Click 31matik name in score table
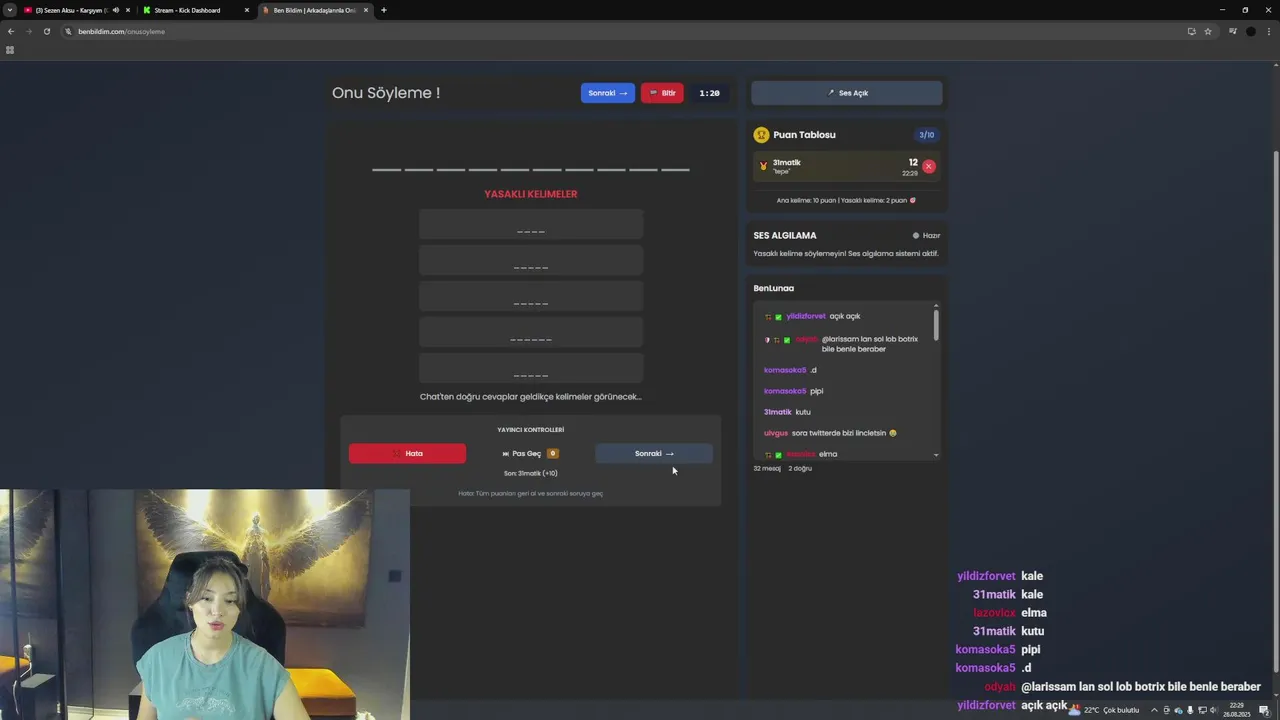Image resolution: width=1280 pixels, height=720 pixels. [787, 162]
